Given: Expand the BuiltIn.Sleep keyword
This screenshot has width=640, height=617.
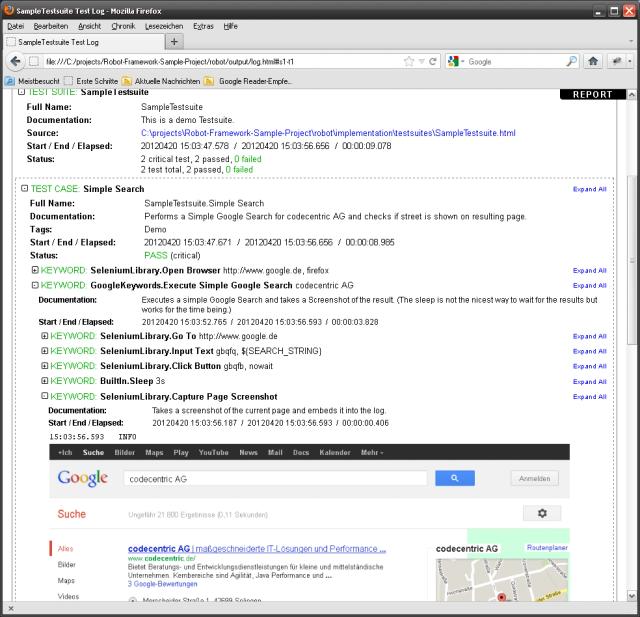Looking at the screenshot, I should coord(45,381).
